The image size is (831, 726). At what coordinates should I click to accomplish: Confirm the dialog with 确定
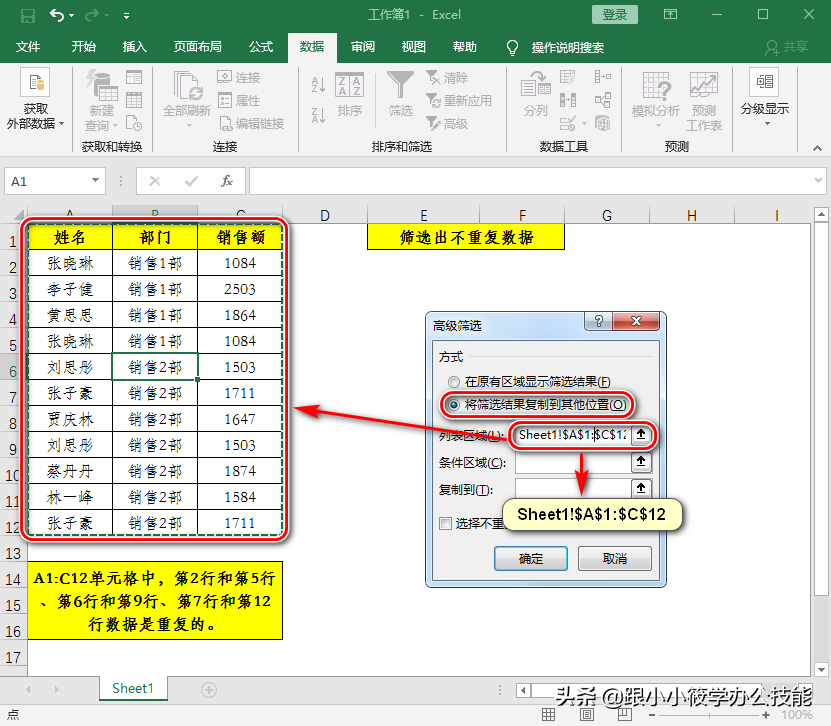click(x=531, y=559)
